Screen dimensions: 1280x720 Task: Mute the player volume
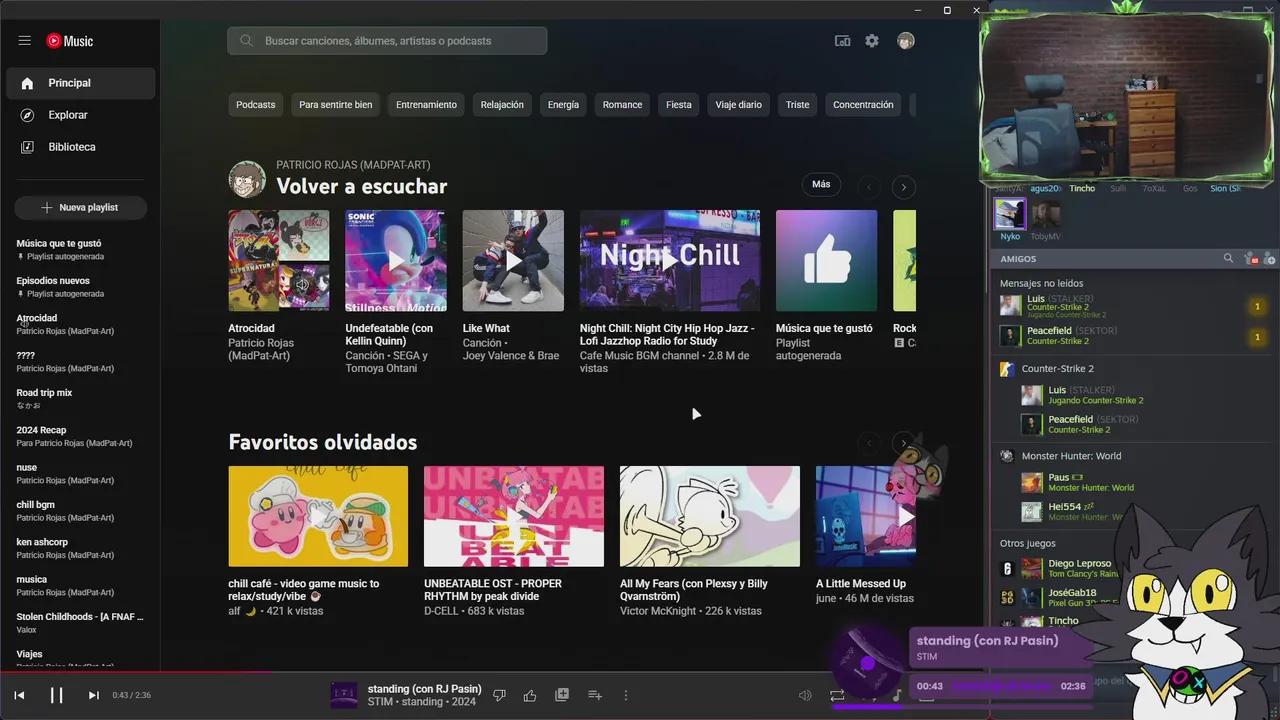point(805,695)
